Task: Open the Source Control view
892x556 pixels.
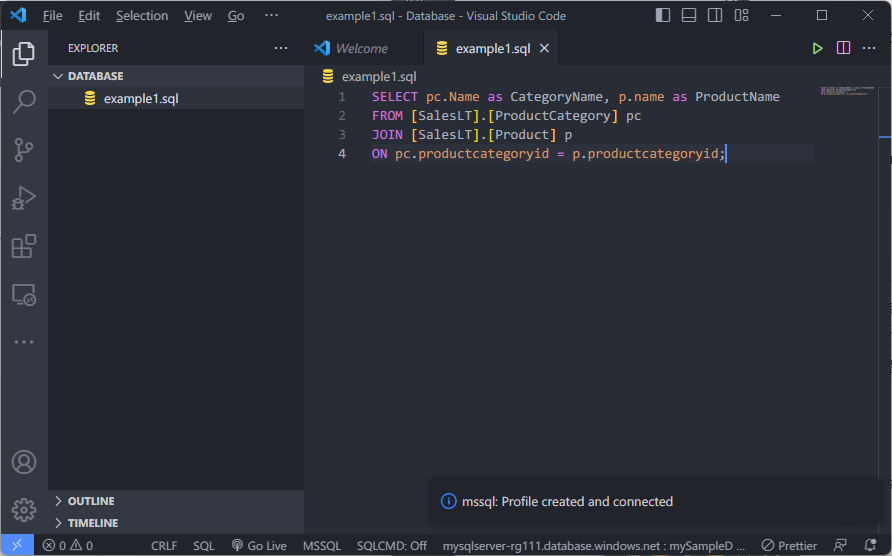Action: [x=24, y=150]
